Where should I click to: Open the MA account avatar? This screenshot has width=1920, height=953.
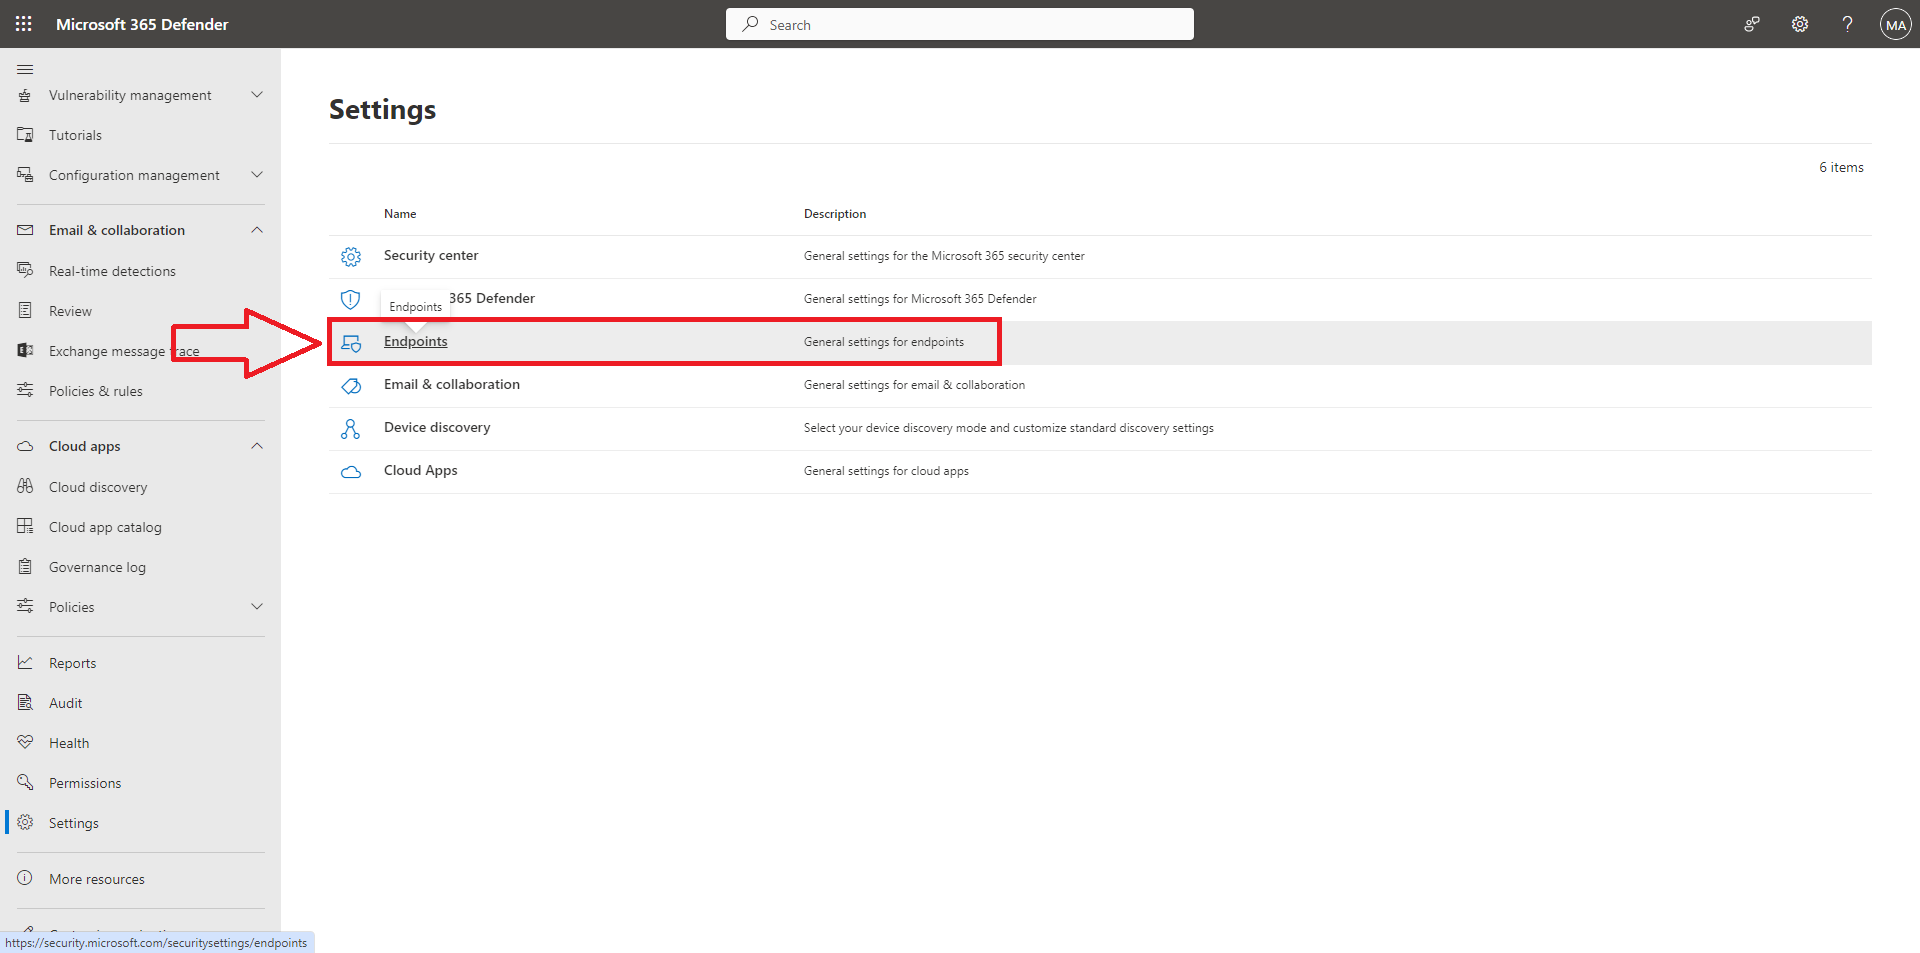(x=1895, y=25)
